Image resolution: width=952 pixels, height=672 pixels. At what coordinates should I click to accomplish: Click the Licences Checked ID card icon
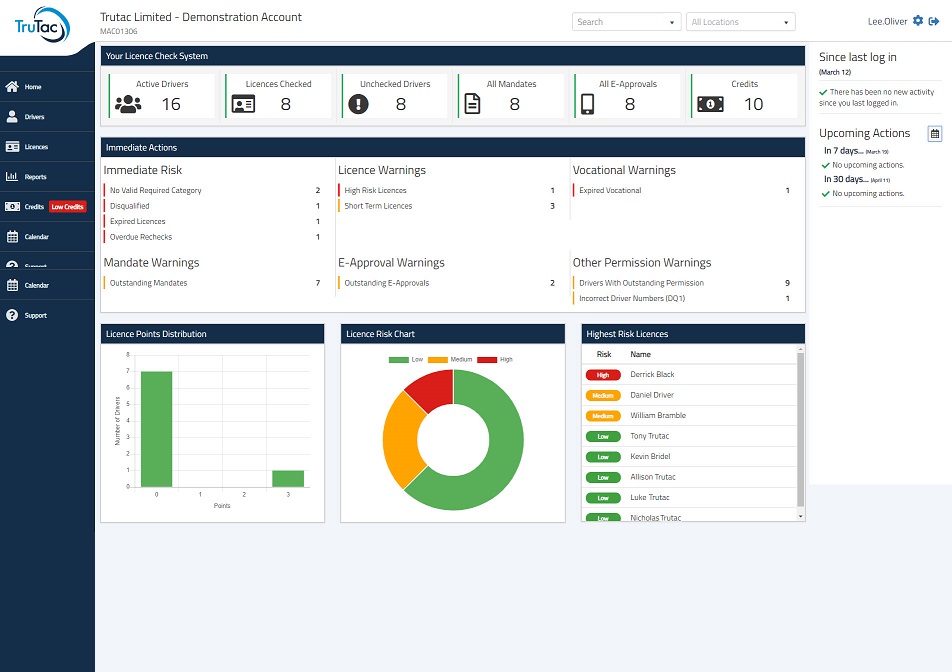tap(243, 104)
